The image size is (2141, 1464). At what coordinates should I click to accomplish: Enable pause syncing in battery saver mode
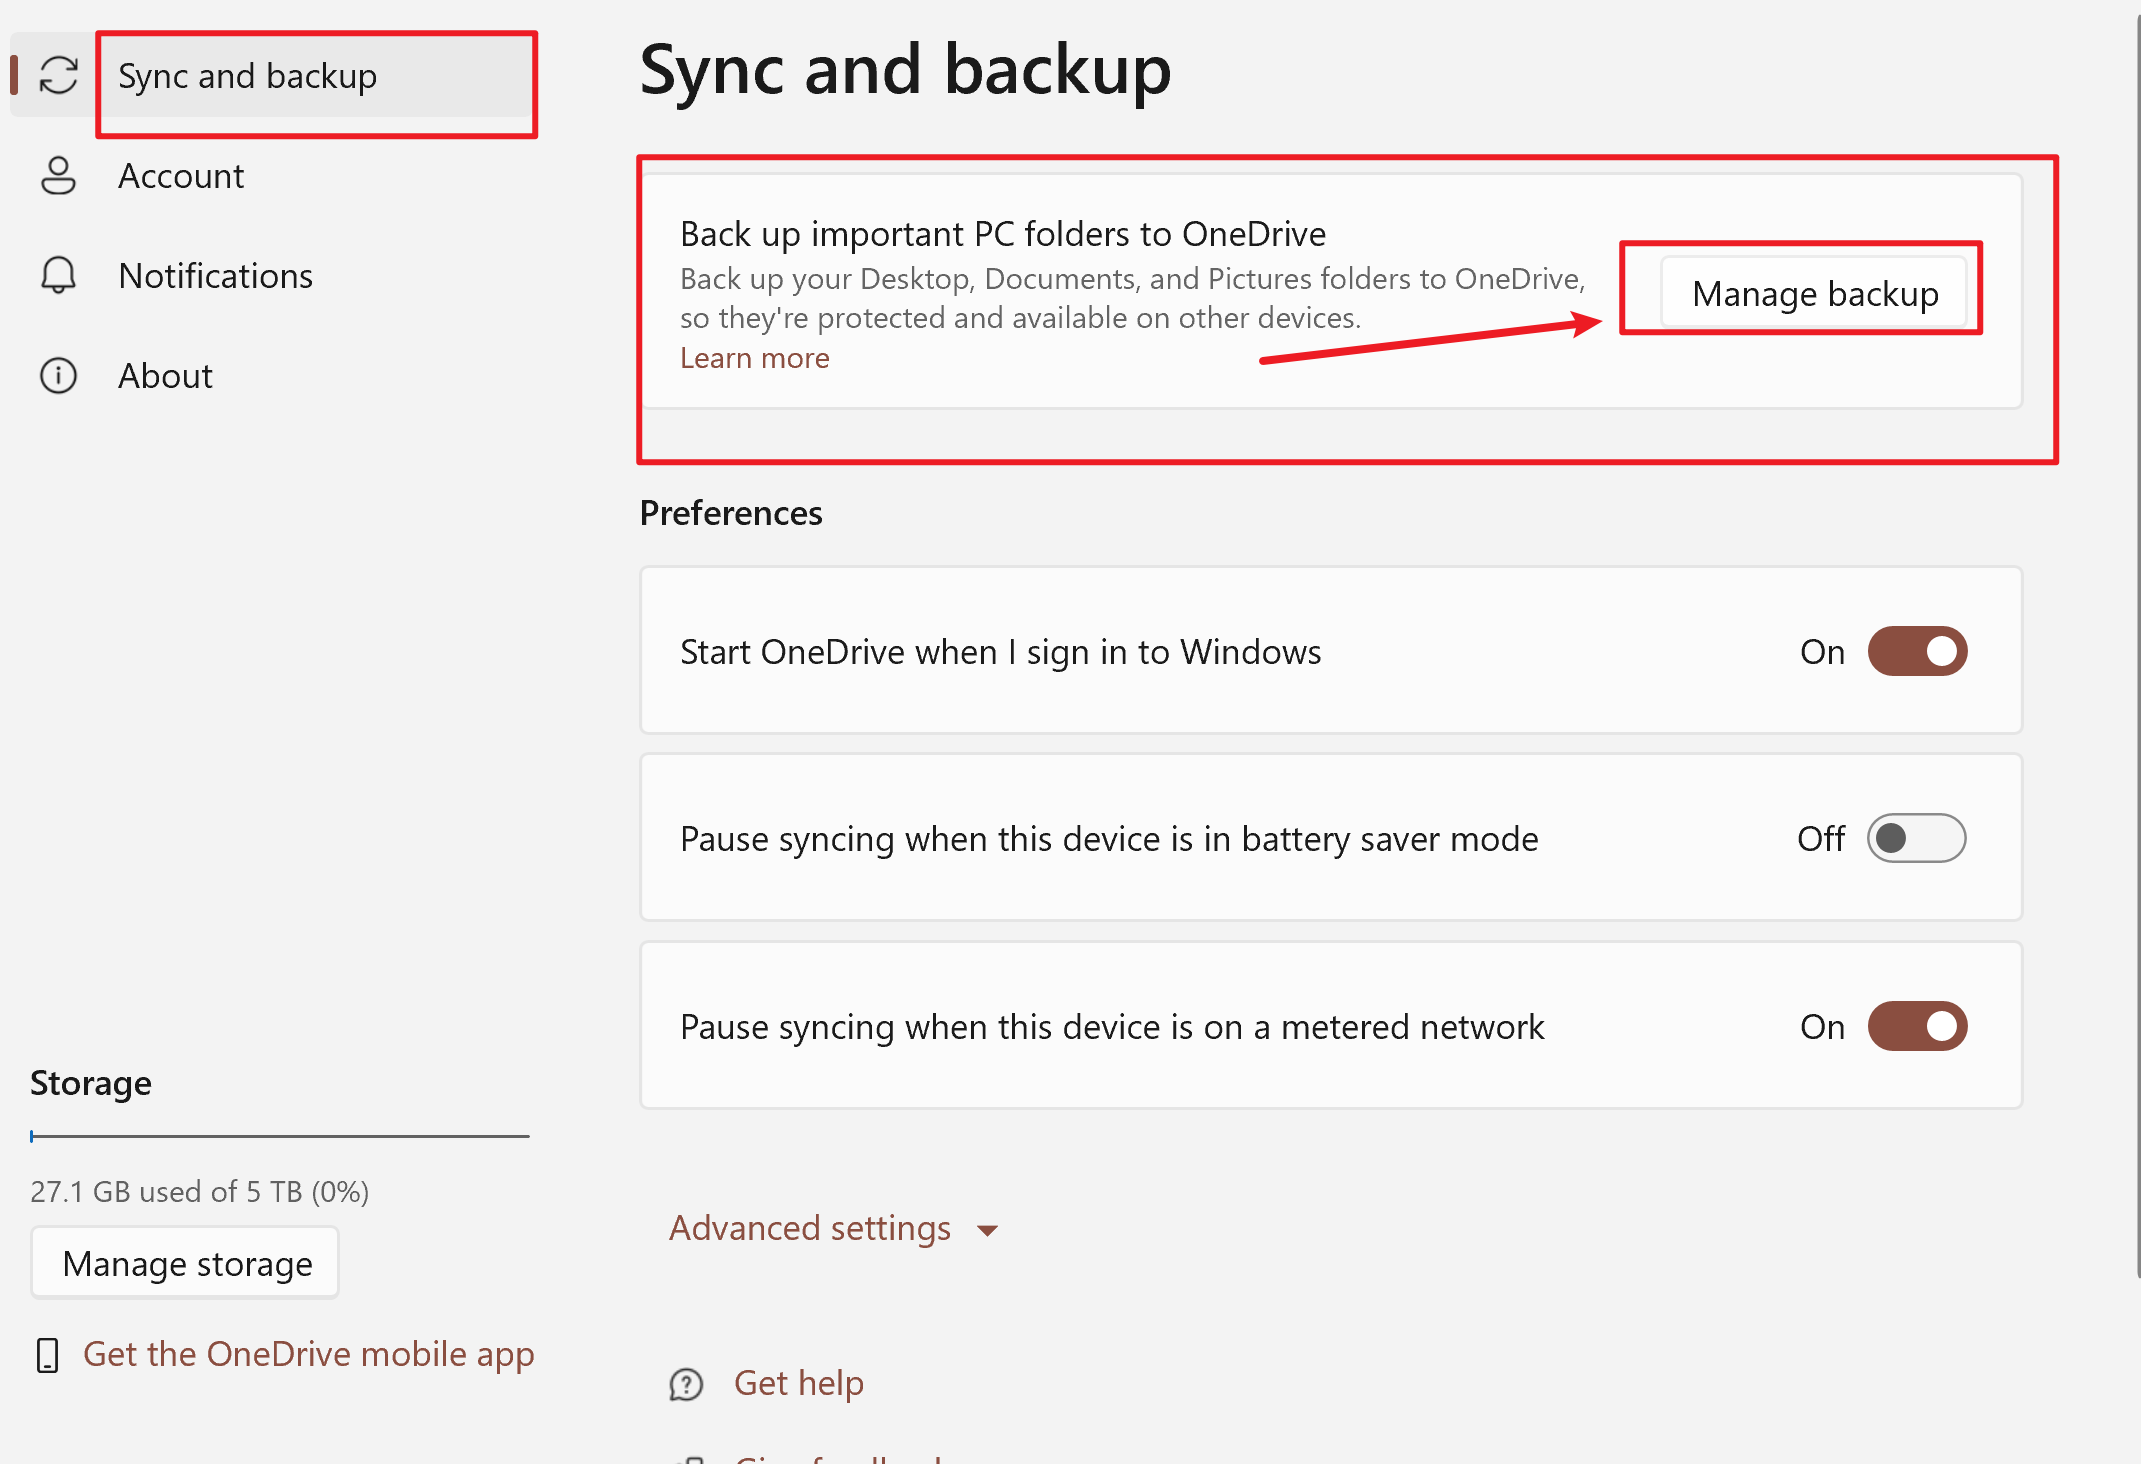coord(1916,839)
